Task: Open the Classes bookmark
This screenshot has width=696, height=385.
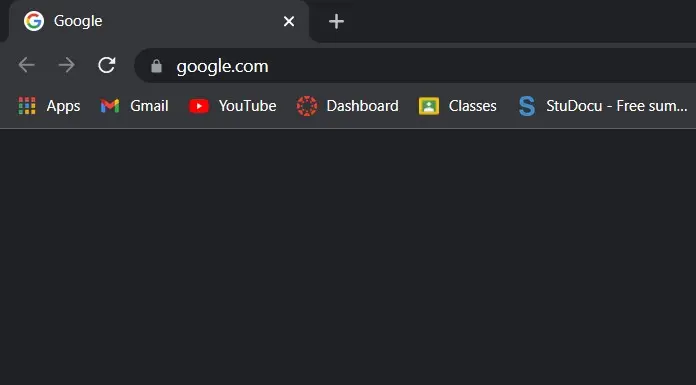Action: click(458, 106)
